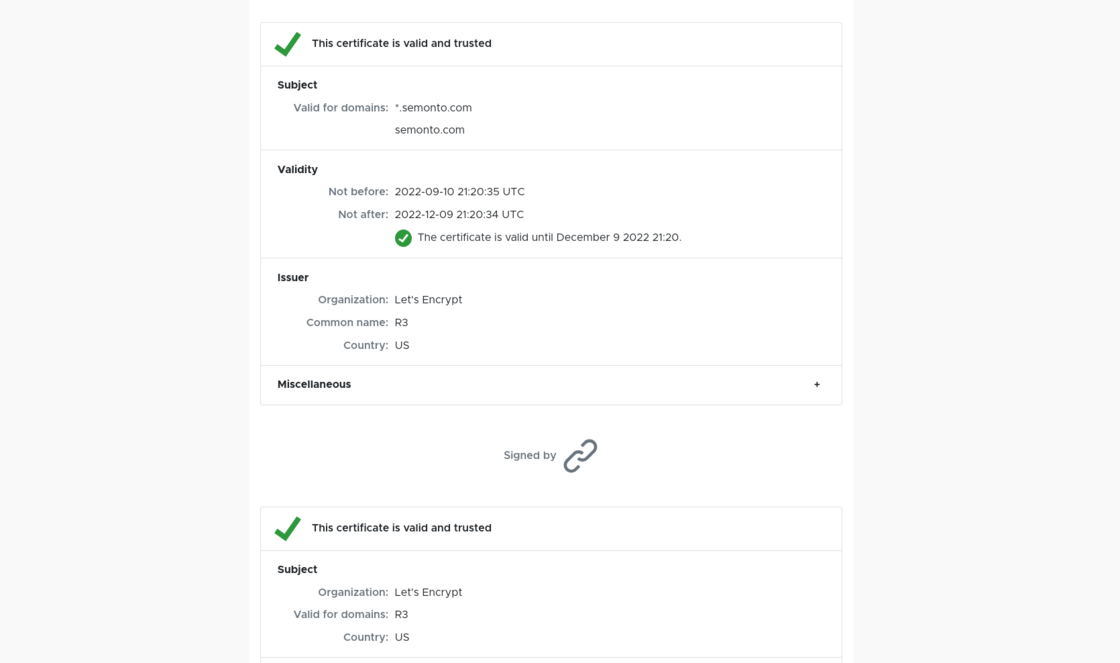Click the US Country value under Issuer
The width and height of the screenshot is (1120, 663).
tap(402, 346)
